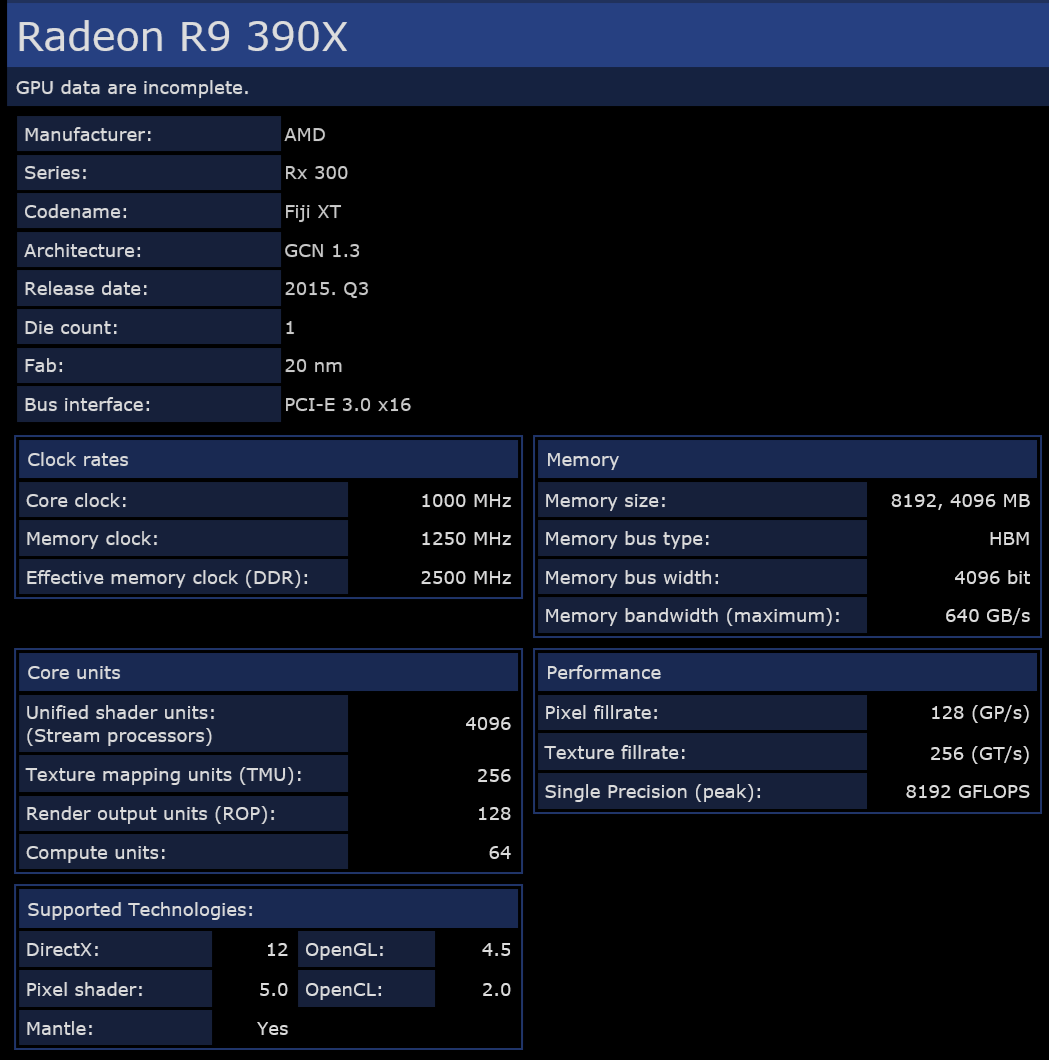Viewport: 1049px width, 1060px height.
Task: Select the Fab value '20 nm'
Action: 313,366
